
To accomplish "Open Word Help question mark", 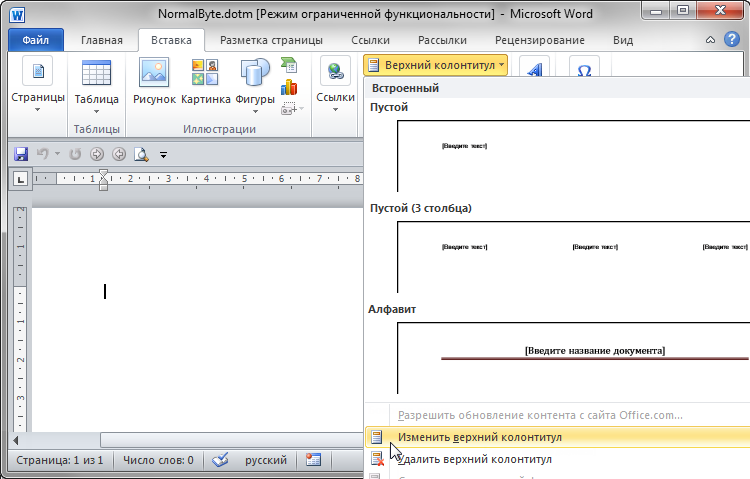I will [732, 39].
